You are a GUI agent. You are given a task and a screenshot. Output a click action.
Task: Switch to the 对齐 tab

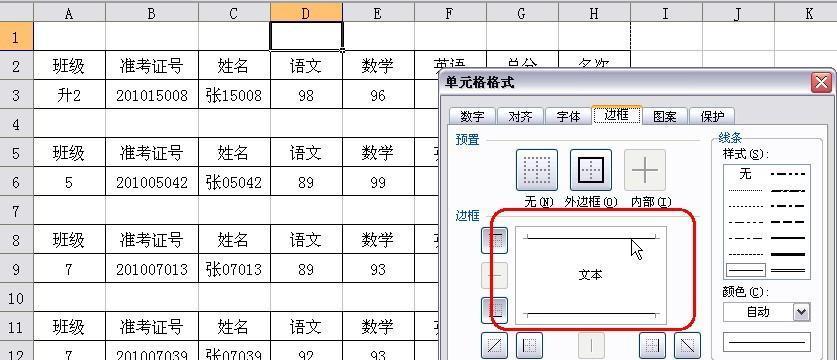(x=520, y=116)
